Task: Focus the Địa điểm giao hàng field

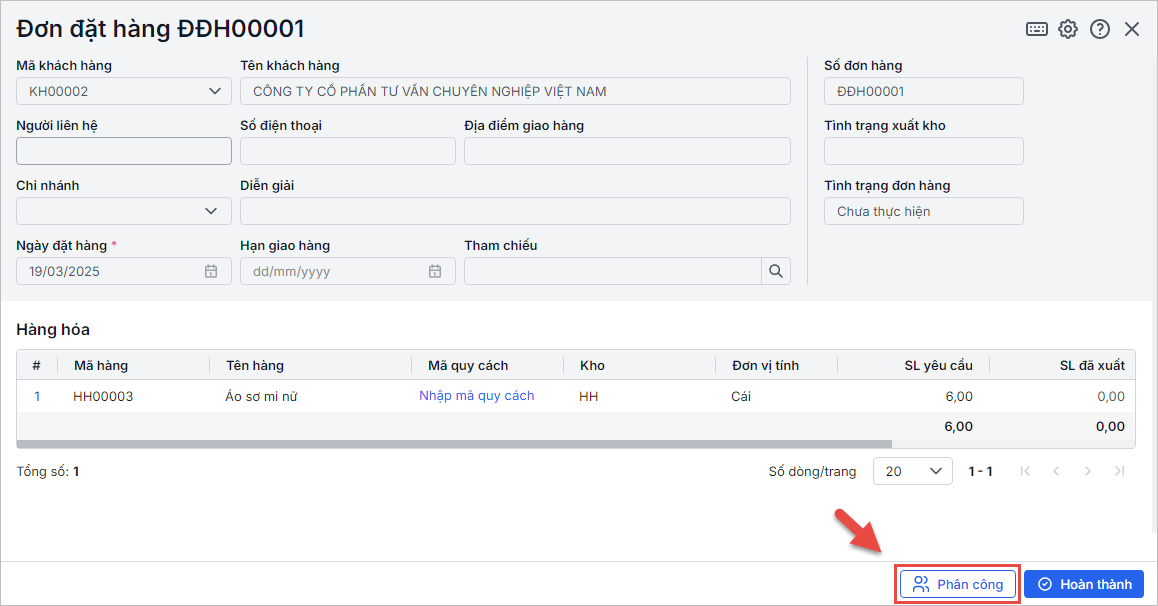Action: 627,151
